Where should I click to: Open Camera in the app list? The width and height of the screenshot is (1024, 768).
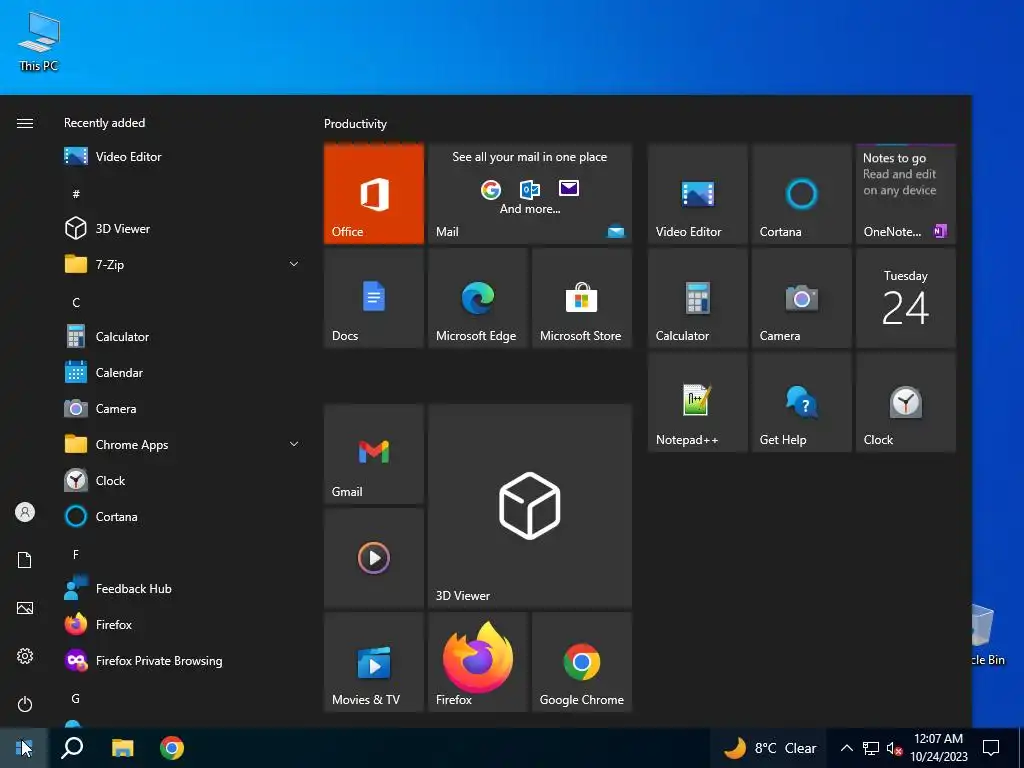point(183,409)
